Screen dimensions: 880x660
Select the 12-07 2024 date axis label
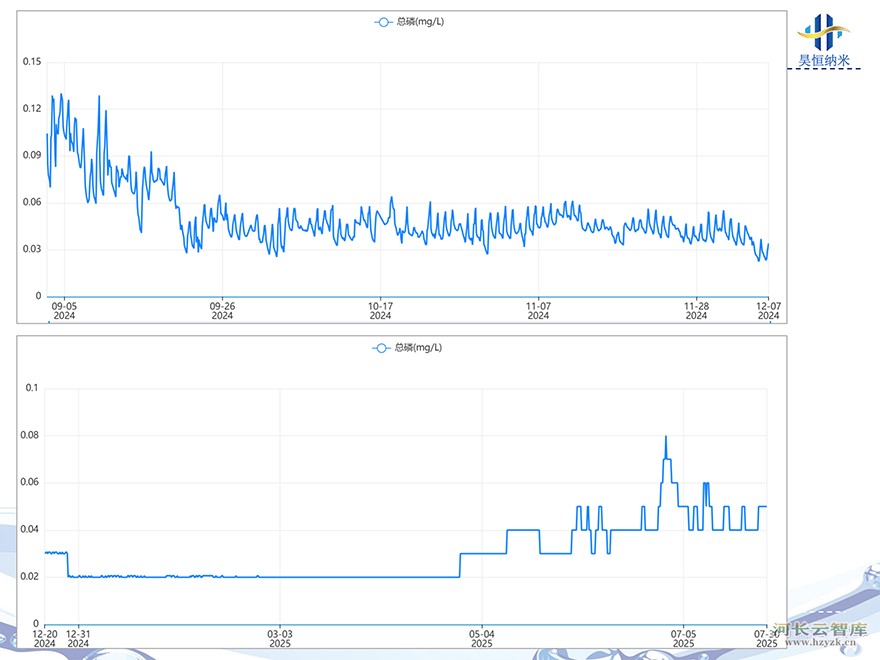[767, 311]
